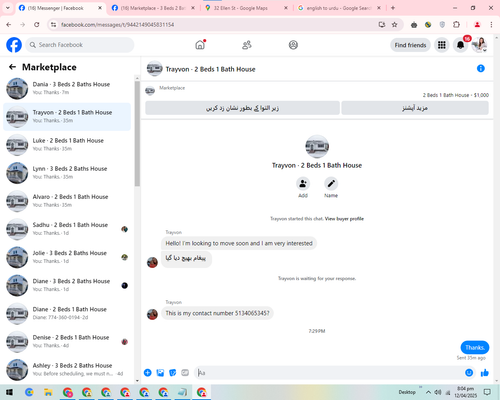
Task: Open the Windows Start menu
Action: tap(9, 392)
